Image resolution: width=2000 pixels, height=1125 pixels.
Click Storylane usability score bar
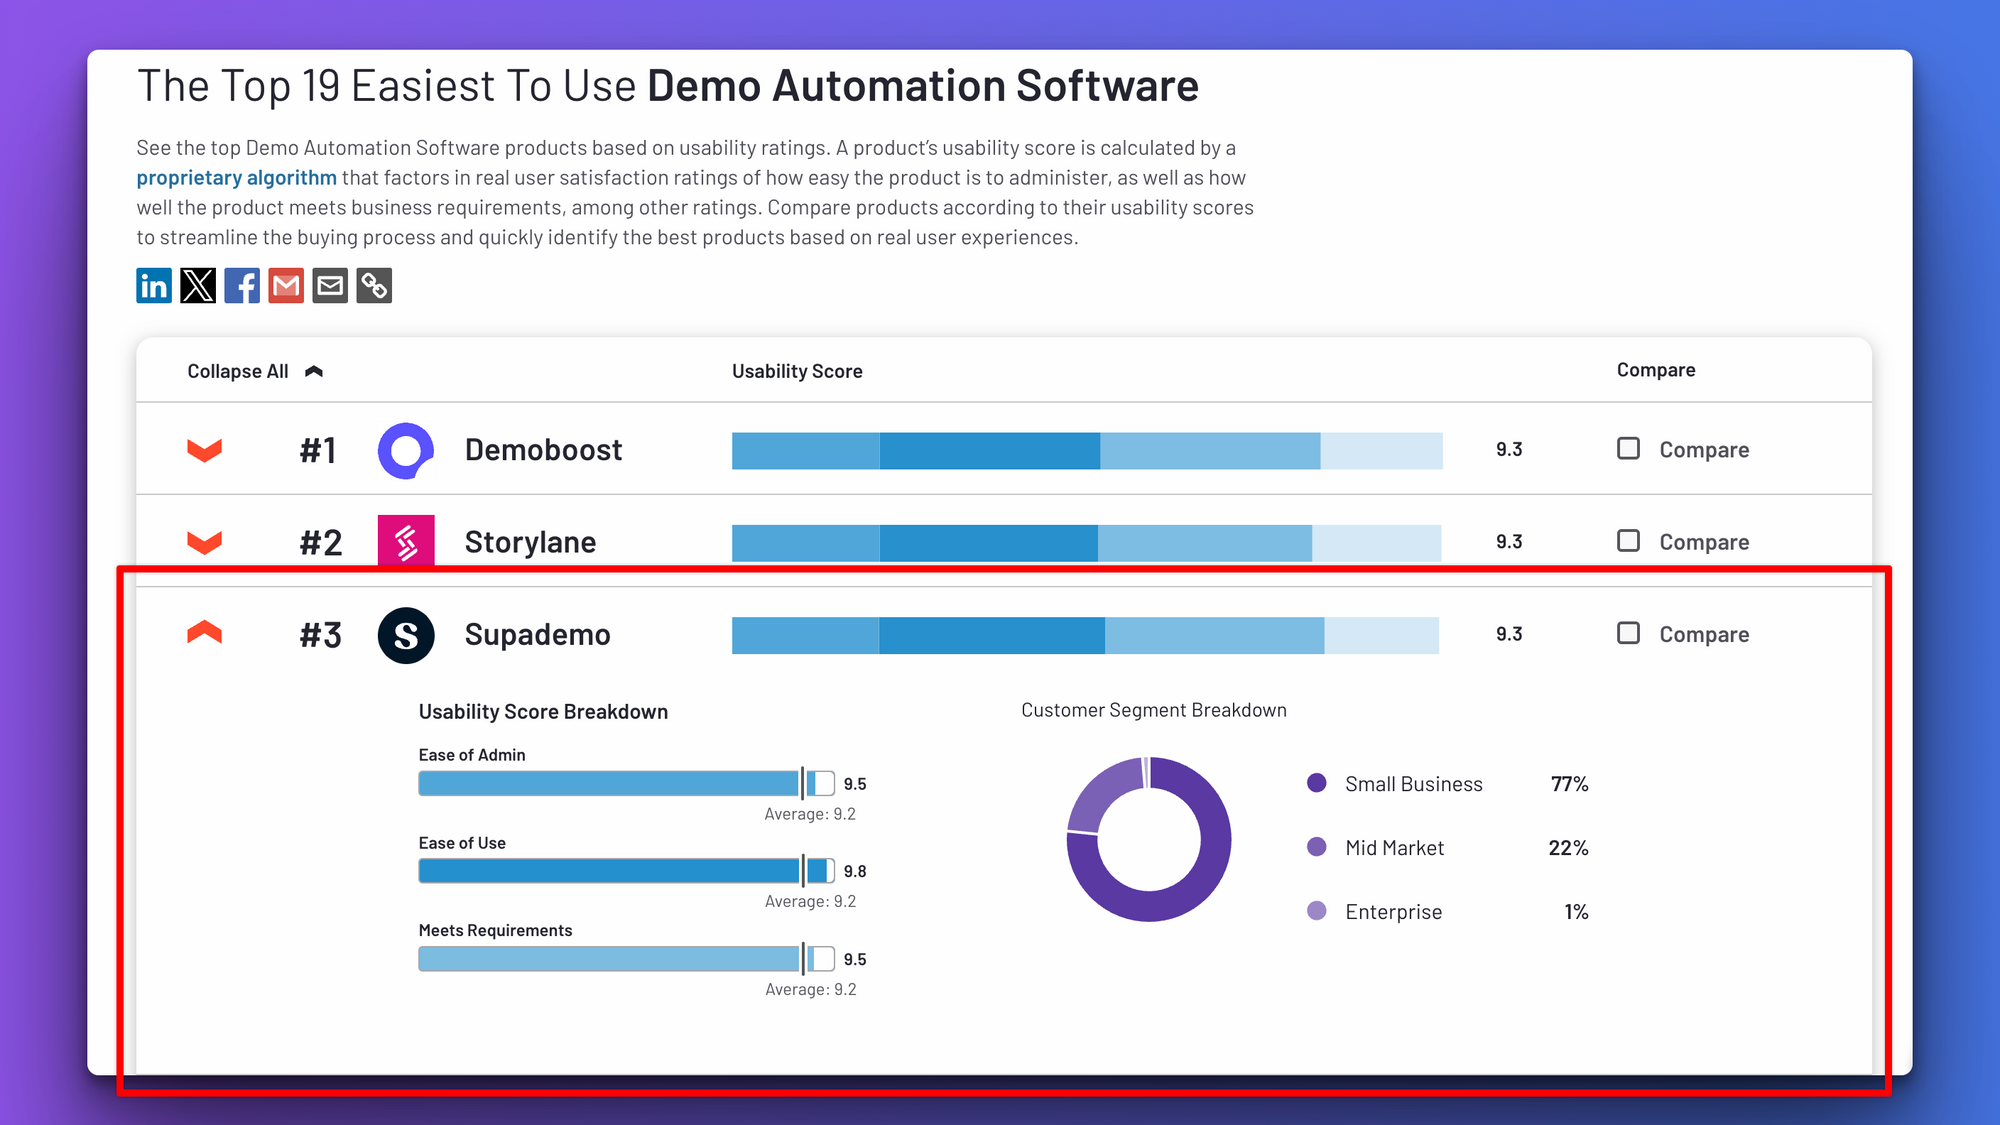point(1086,543)
